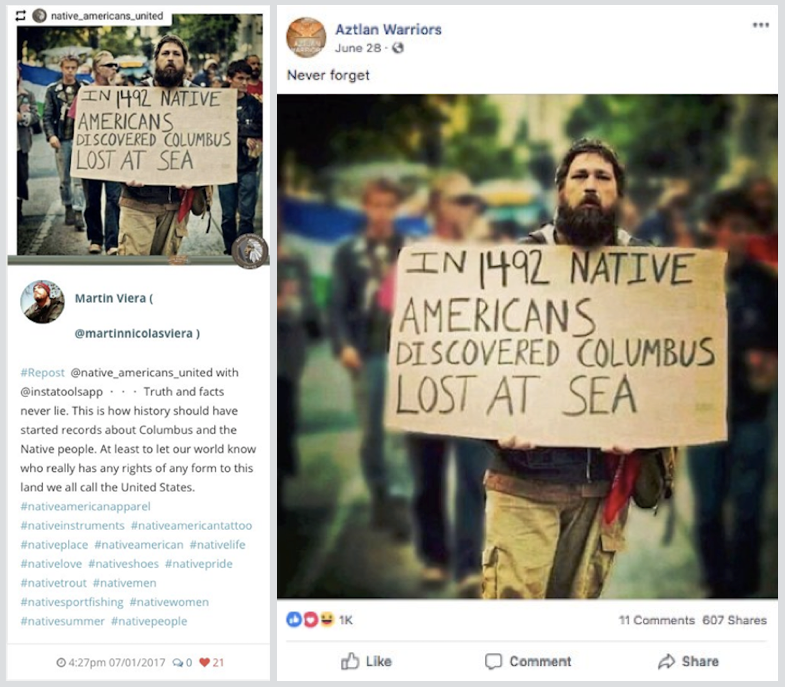Click the blue like reaction icon
The height and width of the screenshot is (687, 785).
tap(294, 620)
